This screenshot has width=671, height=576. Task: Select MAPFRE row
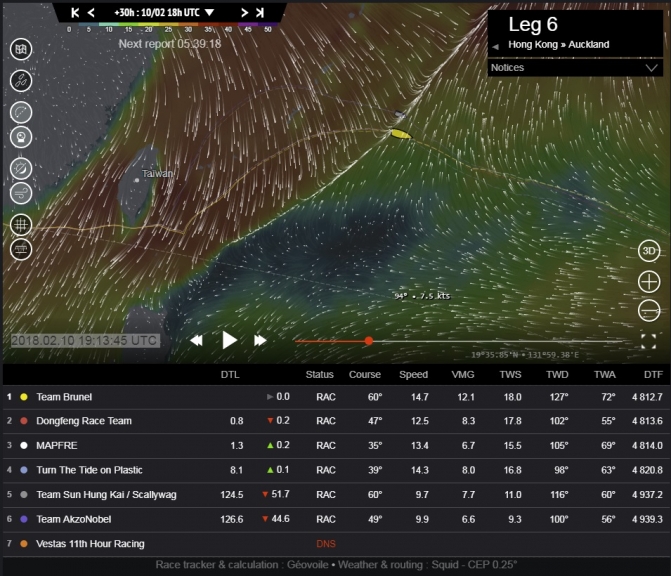point(334,445)
